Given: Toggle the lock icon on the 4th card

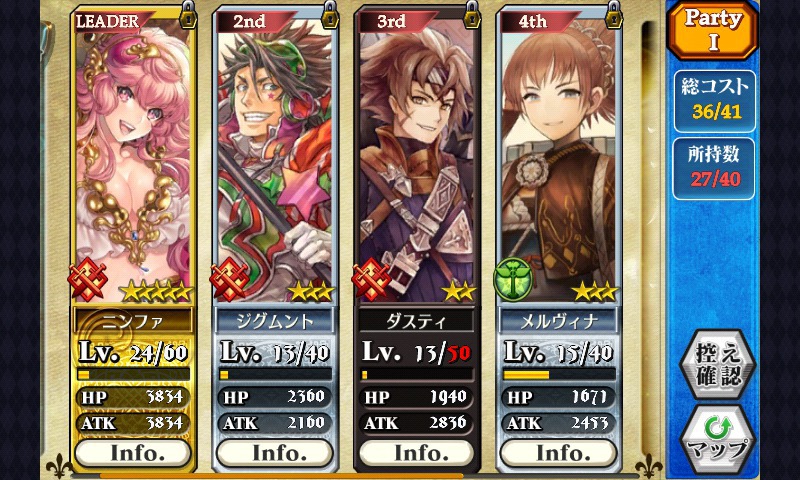Looking at the screenshot, I should tap(614, 15).
